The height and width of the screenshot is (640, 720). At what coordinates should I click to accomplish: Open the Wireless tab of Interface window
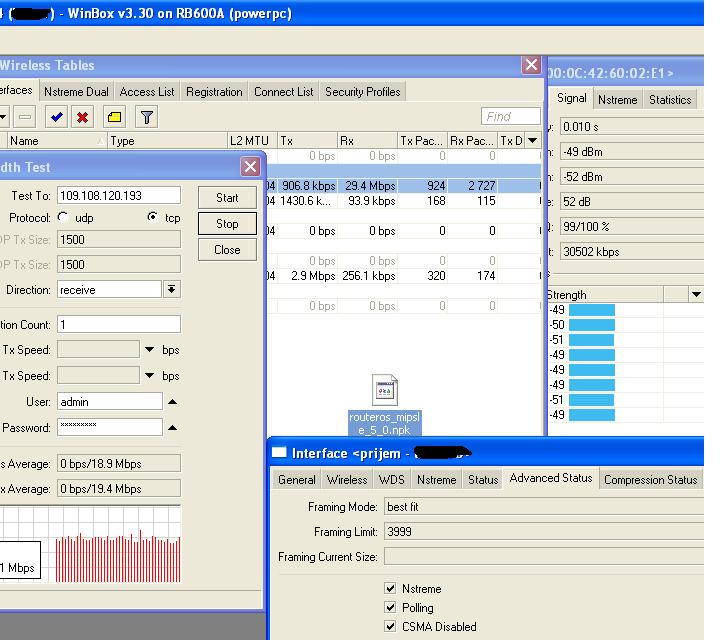point(347,480)
